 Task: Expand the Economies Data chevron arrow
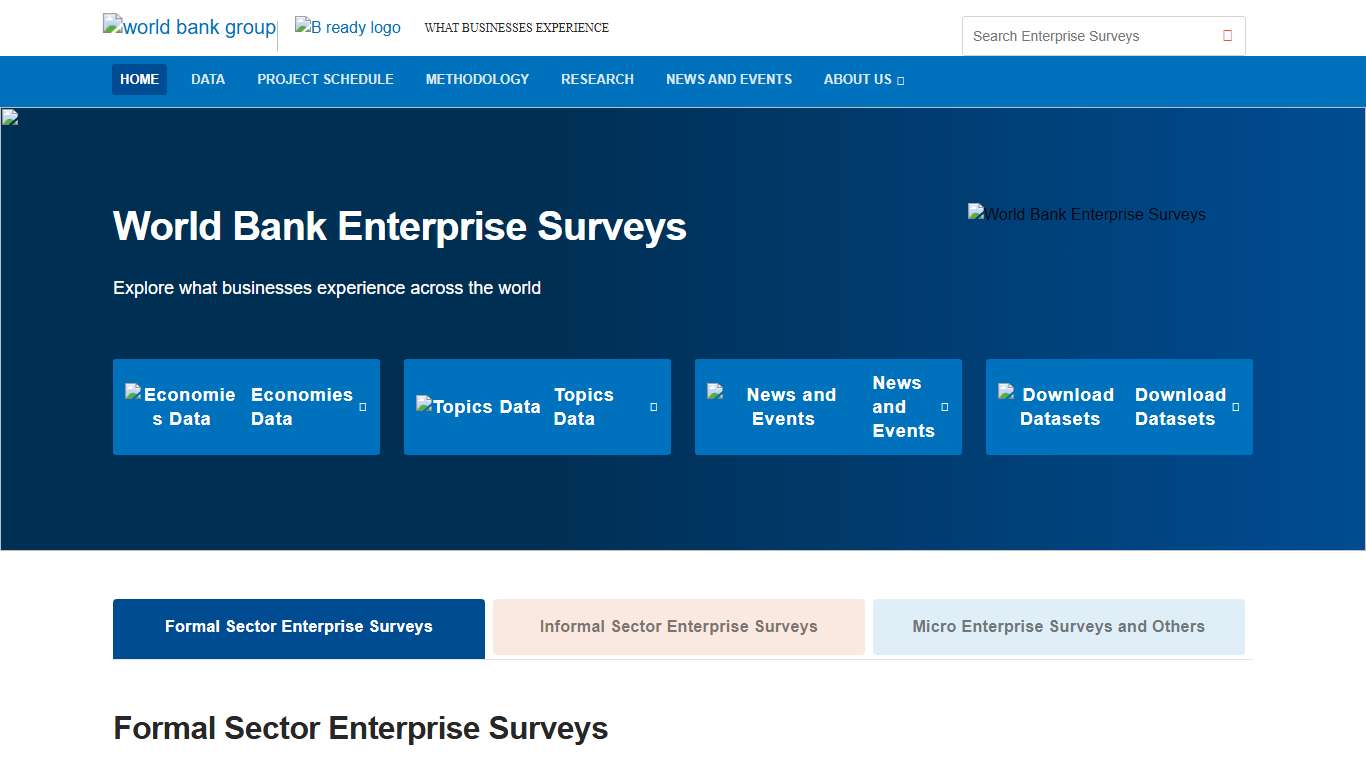tap(365, 407)
